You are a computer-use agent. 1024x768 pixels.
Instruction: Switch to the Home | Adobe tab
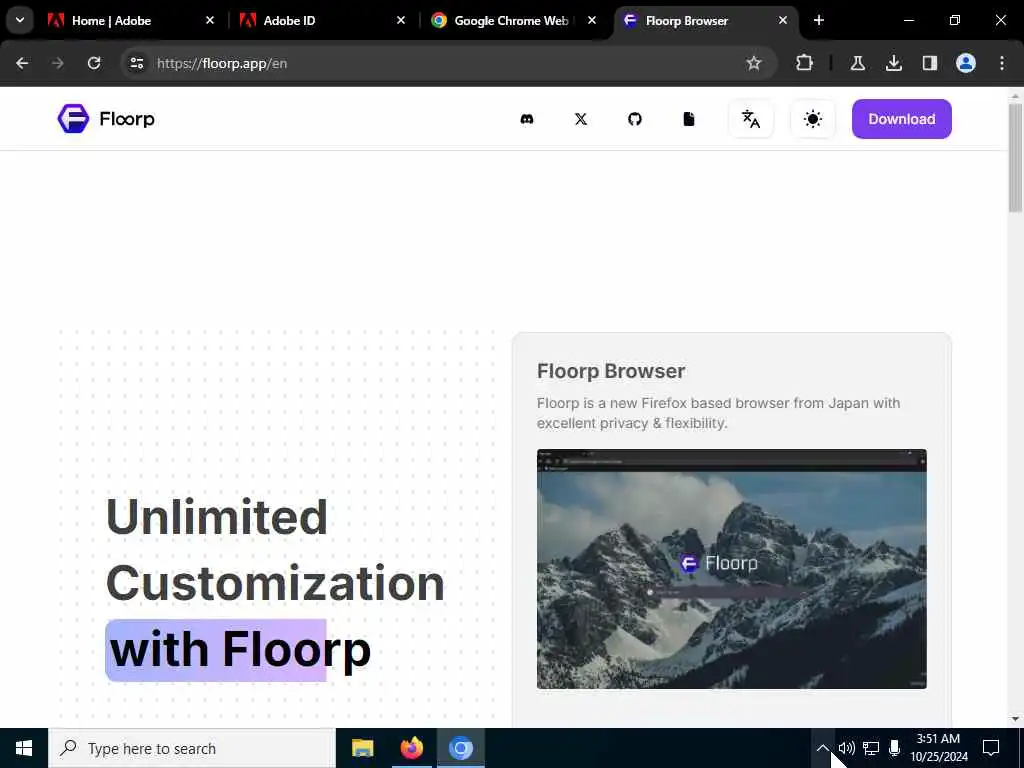(131, 20)
